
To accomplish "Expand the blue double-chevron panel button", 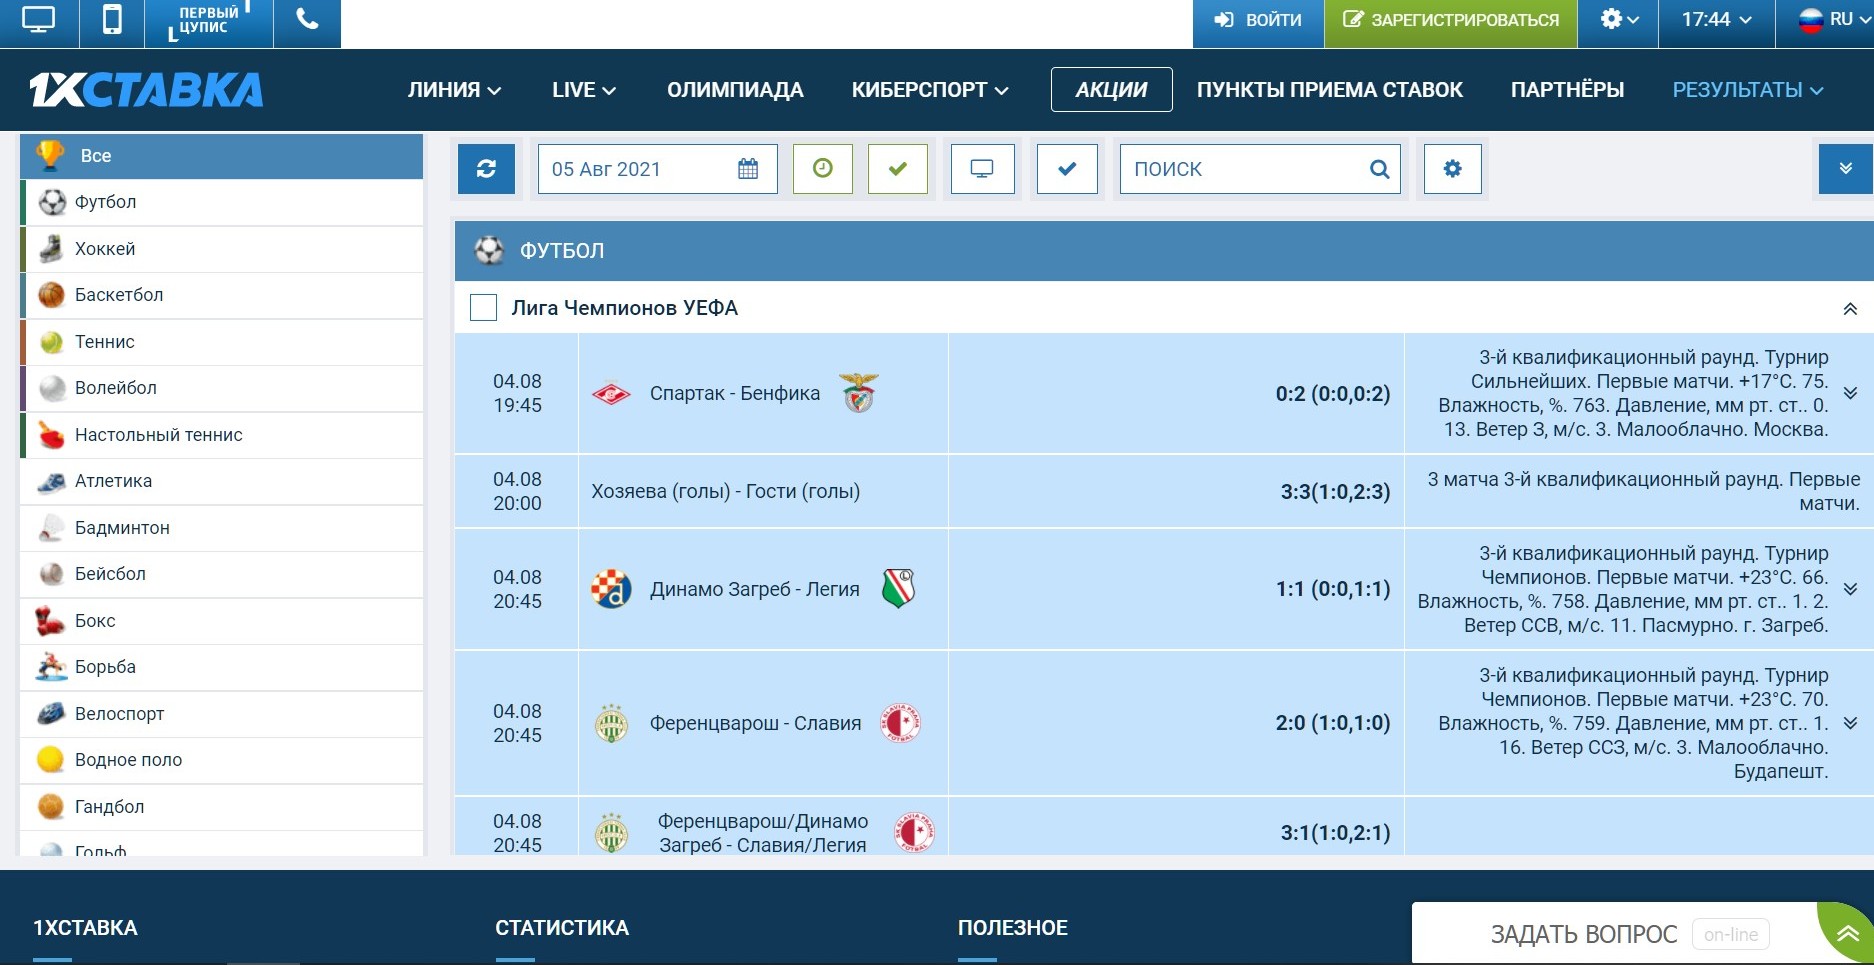I will click(1846, 169).
